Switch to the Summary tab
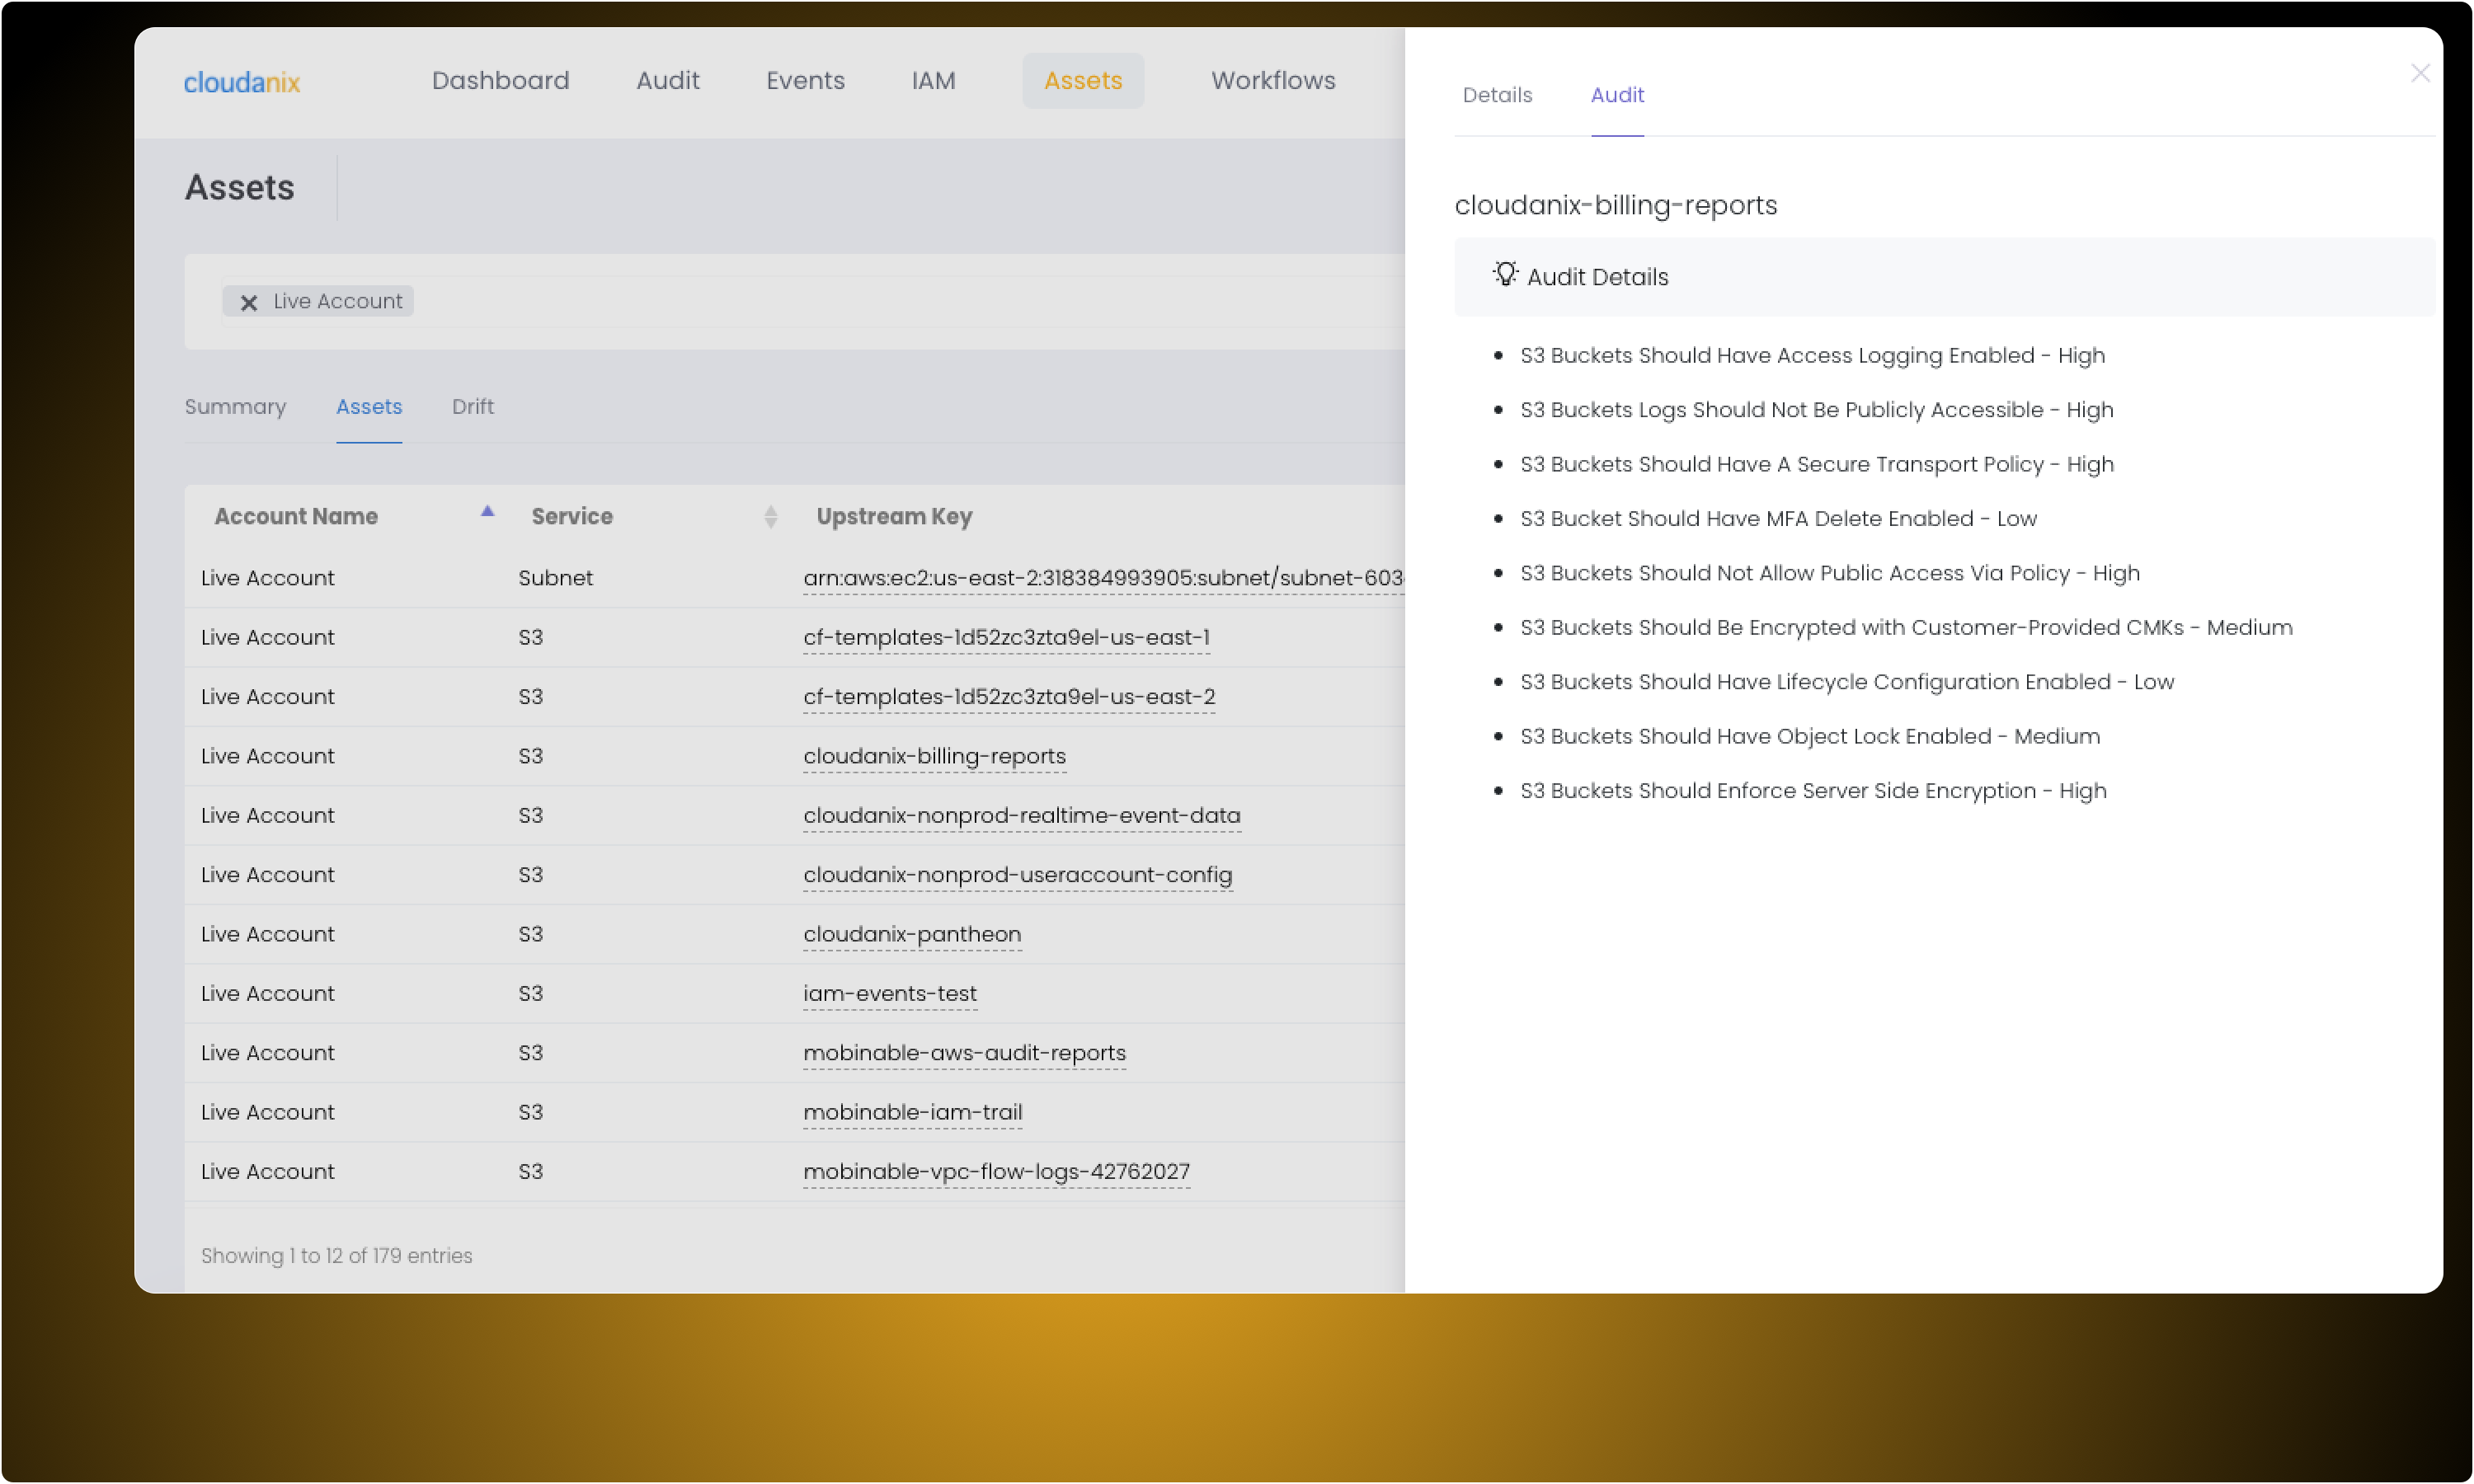 pyautogui.click(x=235, y=406)
